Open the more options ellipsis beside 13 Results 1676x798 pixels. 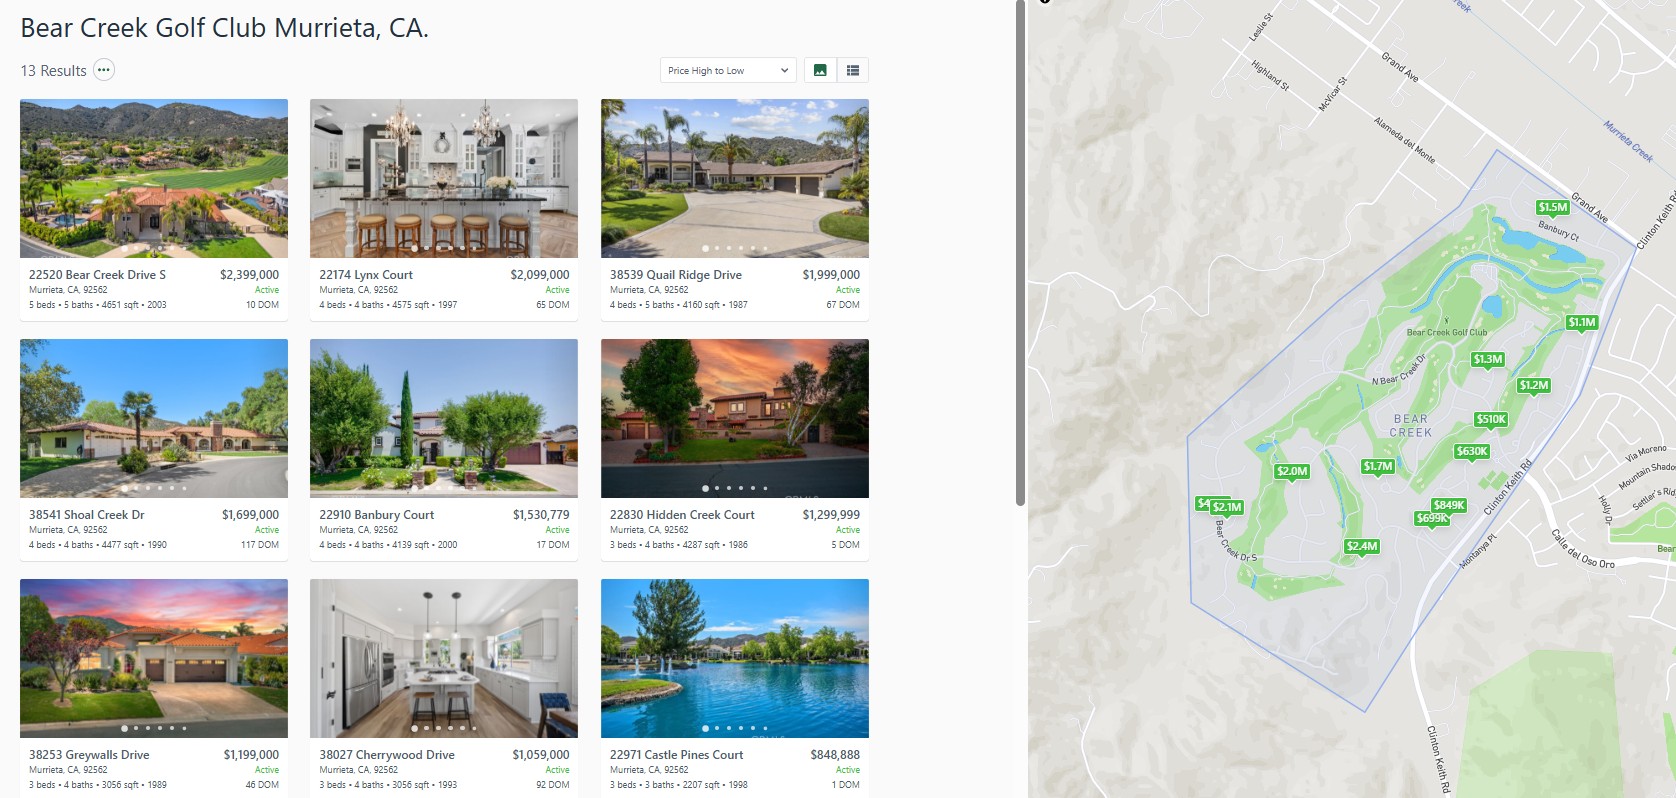pyautogui.click(x=104, y=70)
